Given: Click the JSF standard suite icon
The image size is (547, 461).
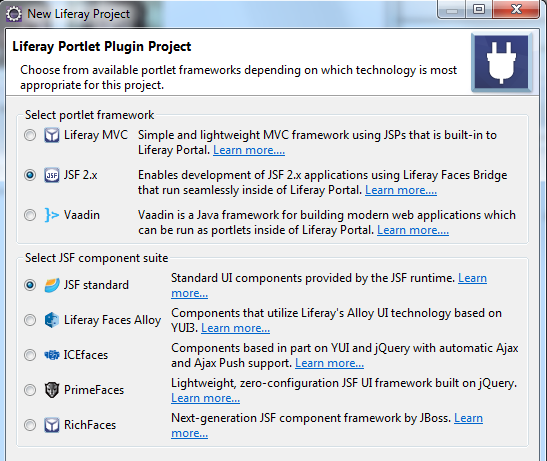Looking at the screenshot, I should [52, 285].
